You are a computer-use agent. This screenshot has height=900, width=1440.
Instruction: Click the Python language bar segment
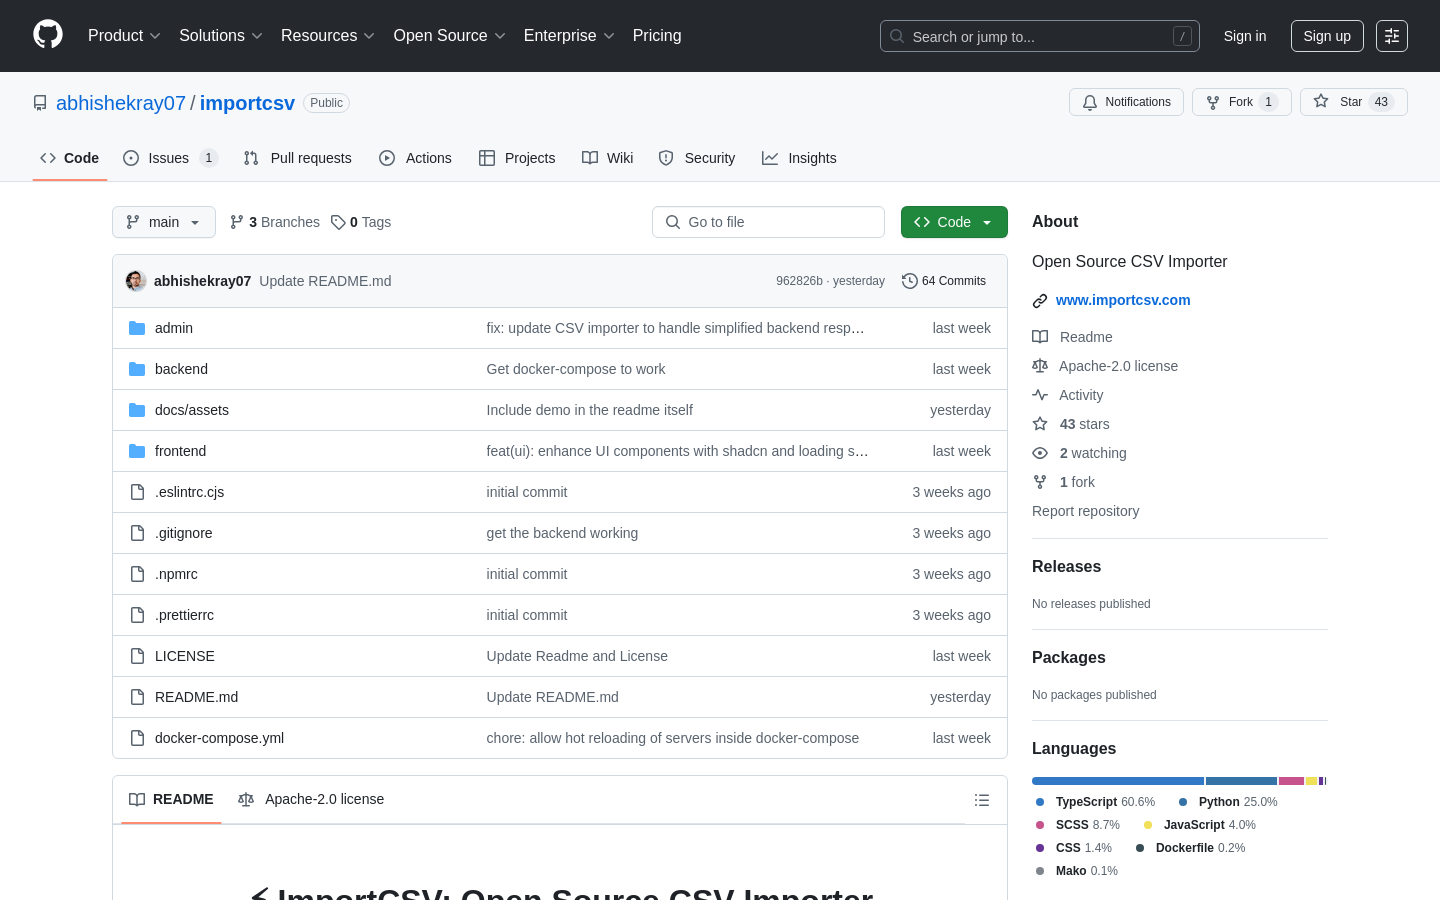click(x=1241, y=781)
